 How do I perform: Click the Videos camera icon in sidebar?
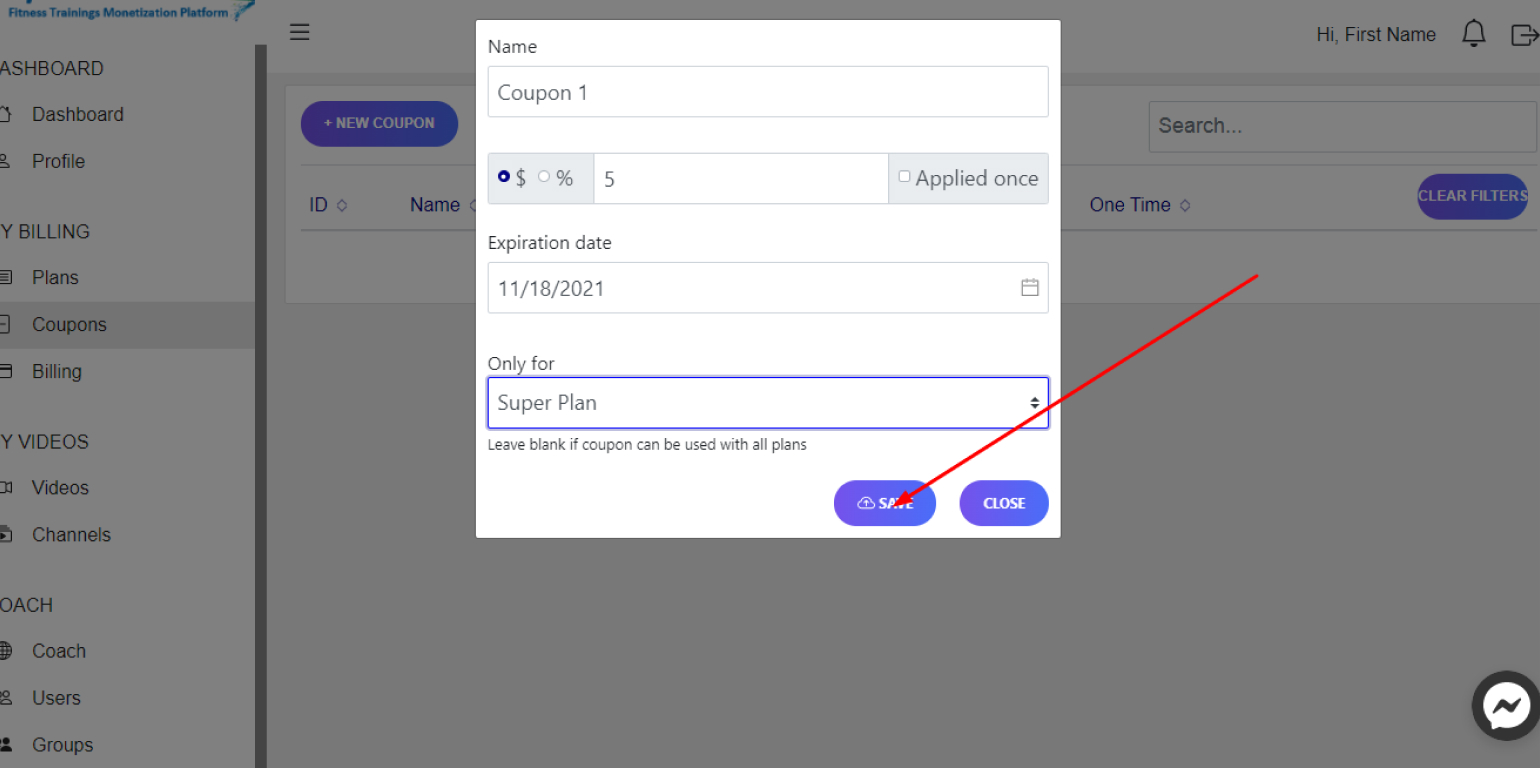point(5,488)
